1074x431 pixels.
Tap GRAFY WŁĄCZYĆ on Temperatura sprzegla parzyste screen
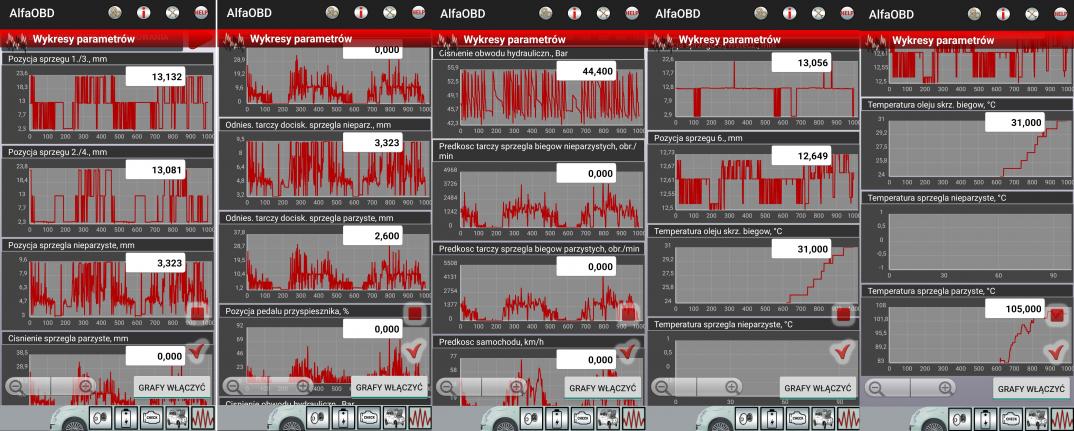[x=1031, y=389]
